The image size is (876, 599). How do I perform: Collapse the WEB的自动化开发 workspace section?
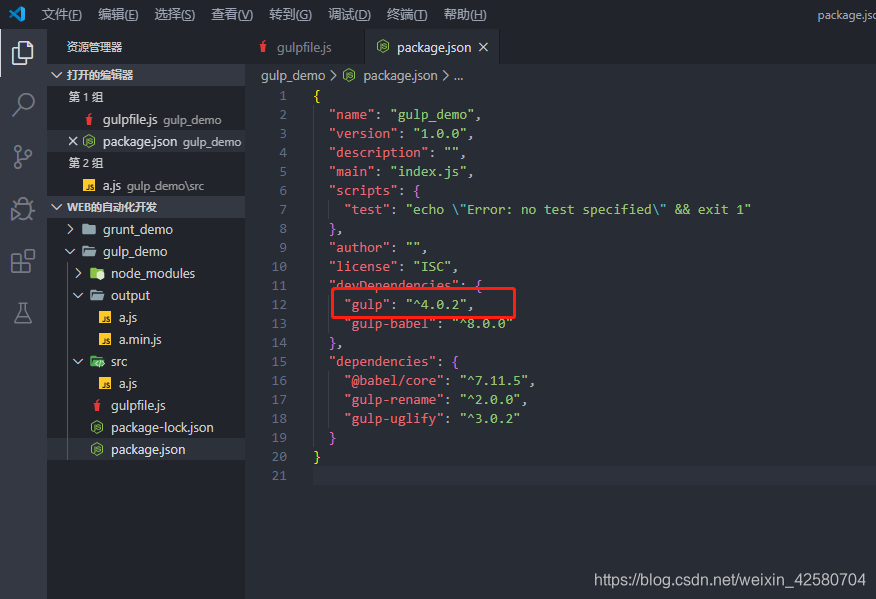pyautogui.click(x=56, y=207)
